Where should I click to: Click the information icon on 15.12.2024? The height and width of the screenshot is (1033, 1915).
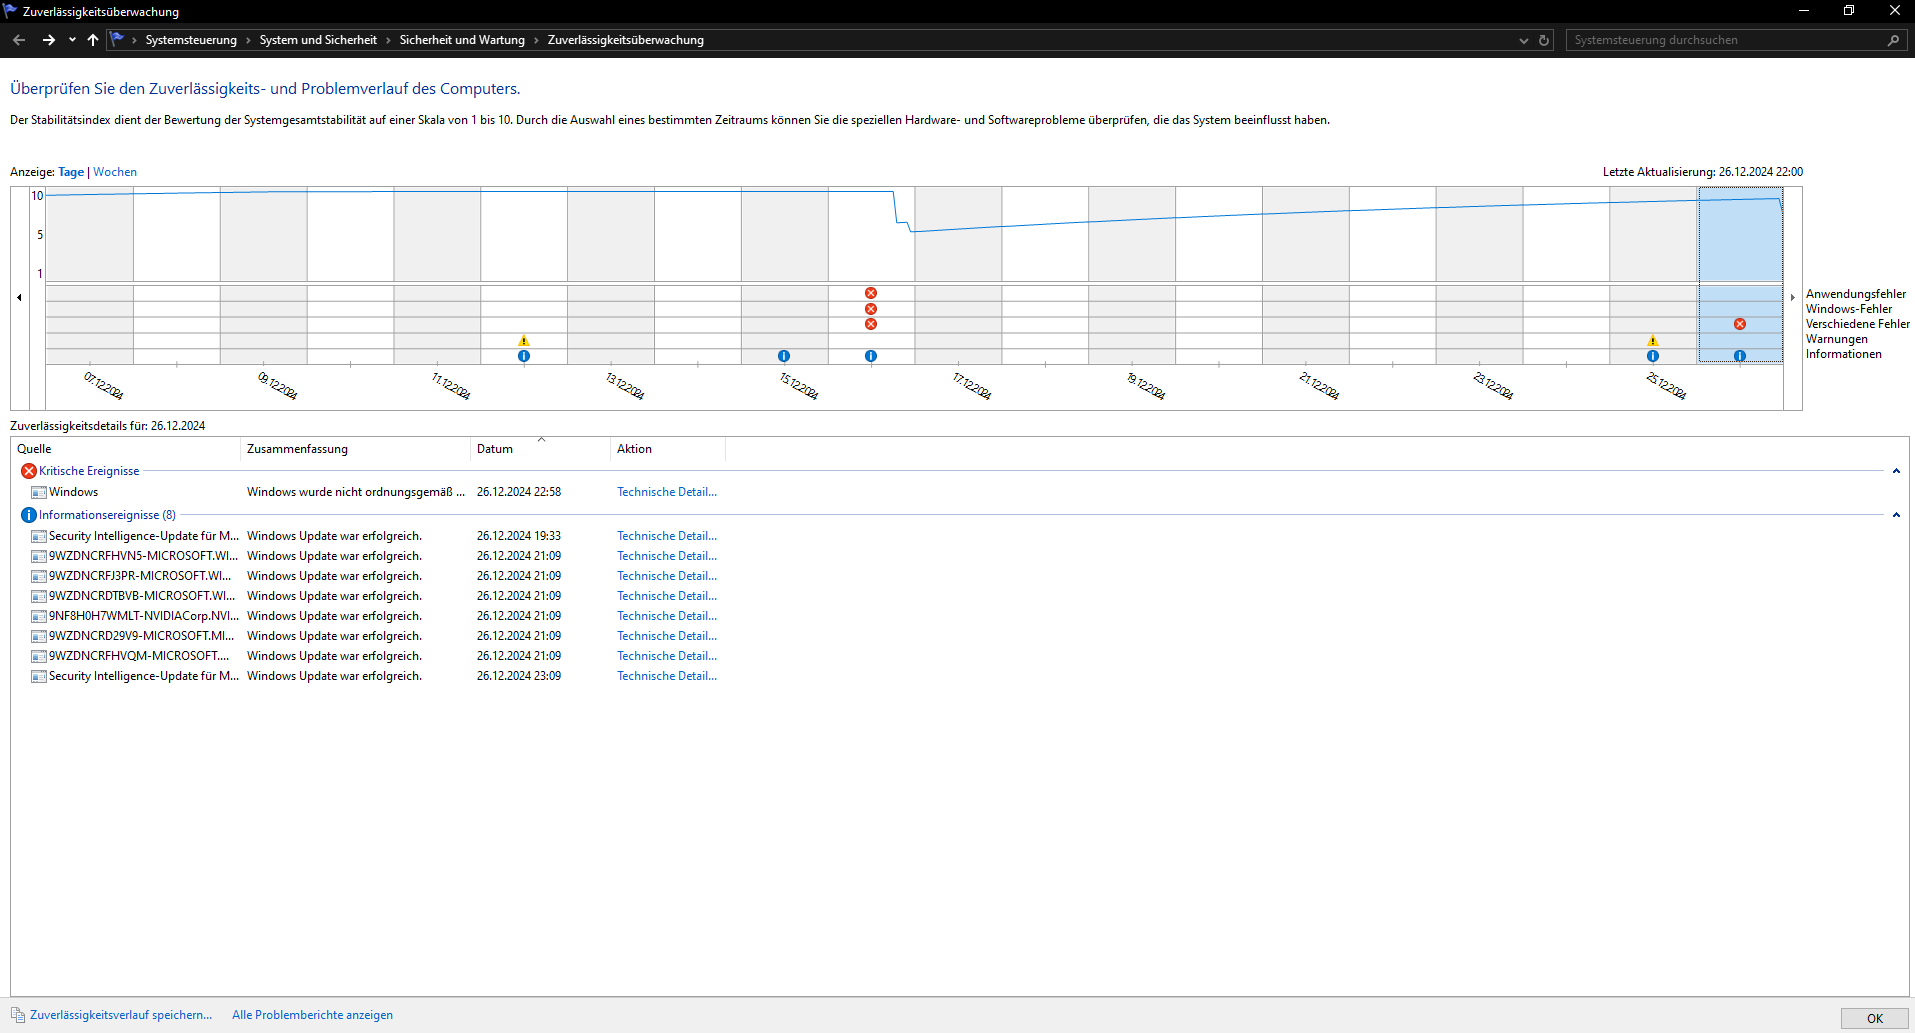(x=784, y=356)
